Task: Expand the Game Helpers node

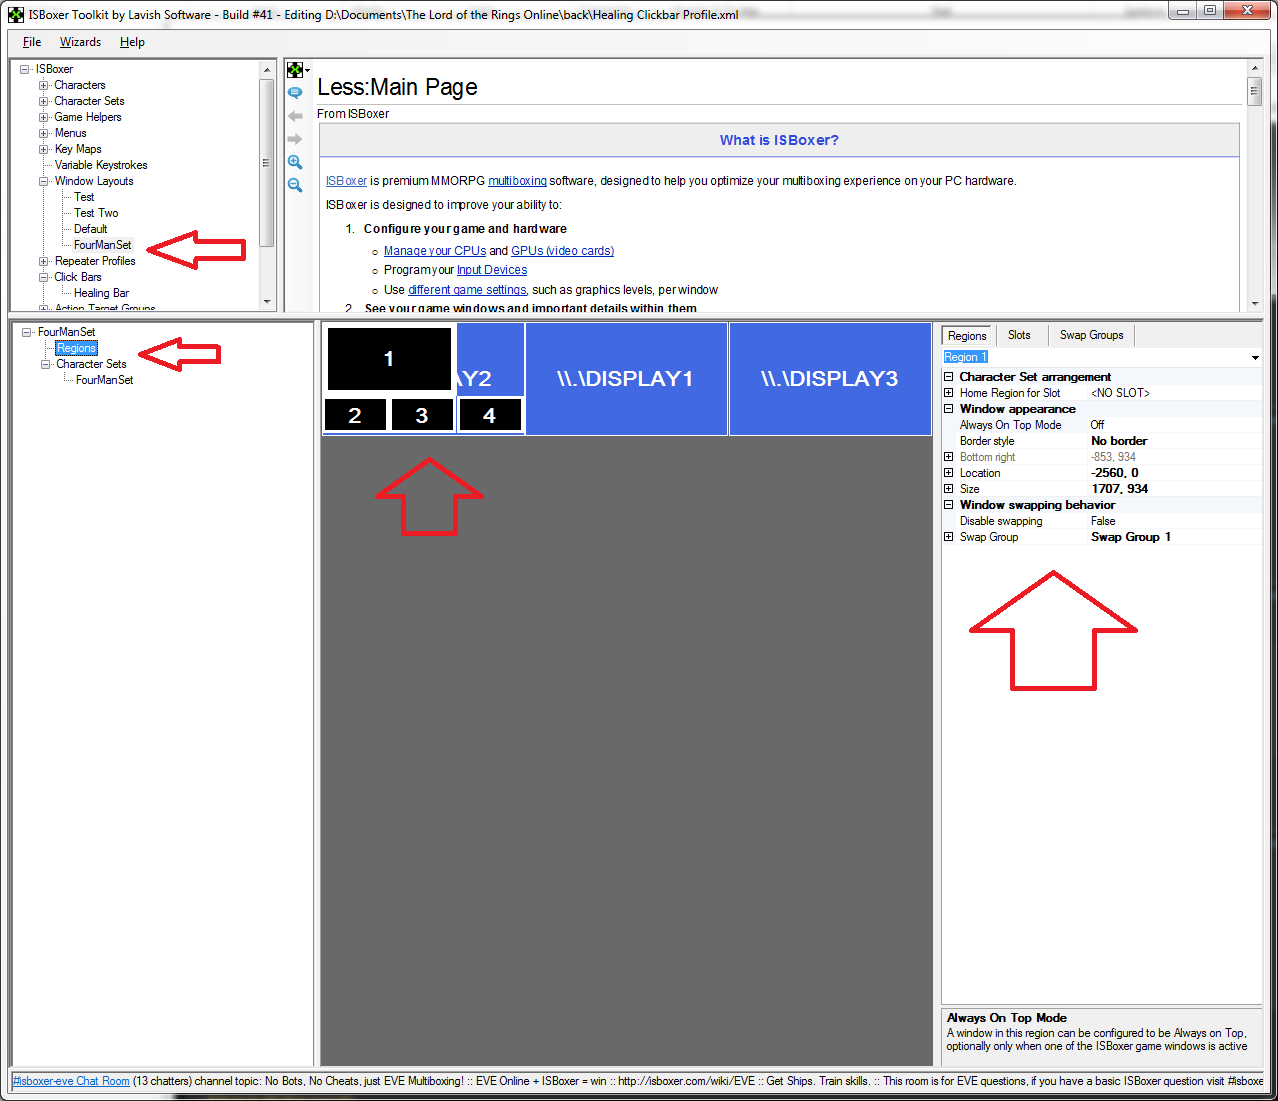Action: click(44, 117)
